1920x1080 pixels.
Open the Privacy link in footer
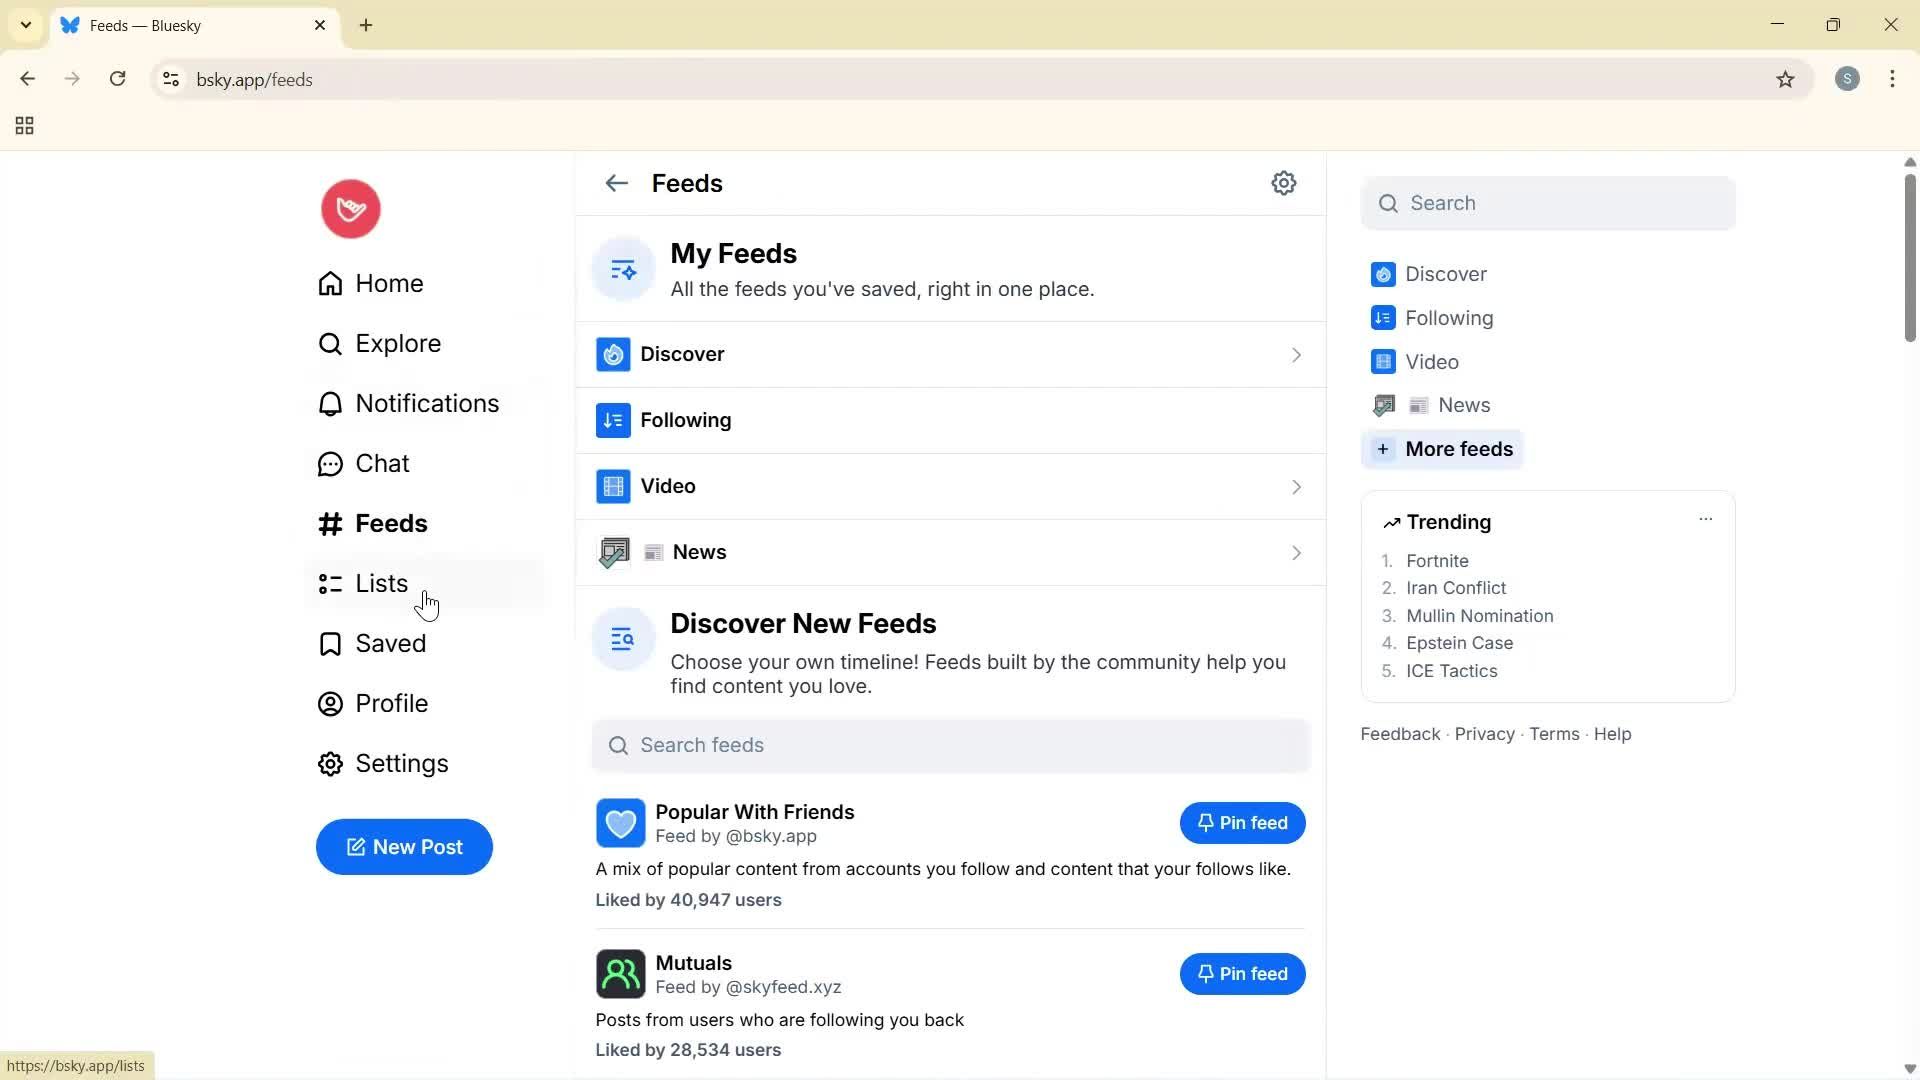(1483, 733)
